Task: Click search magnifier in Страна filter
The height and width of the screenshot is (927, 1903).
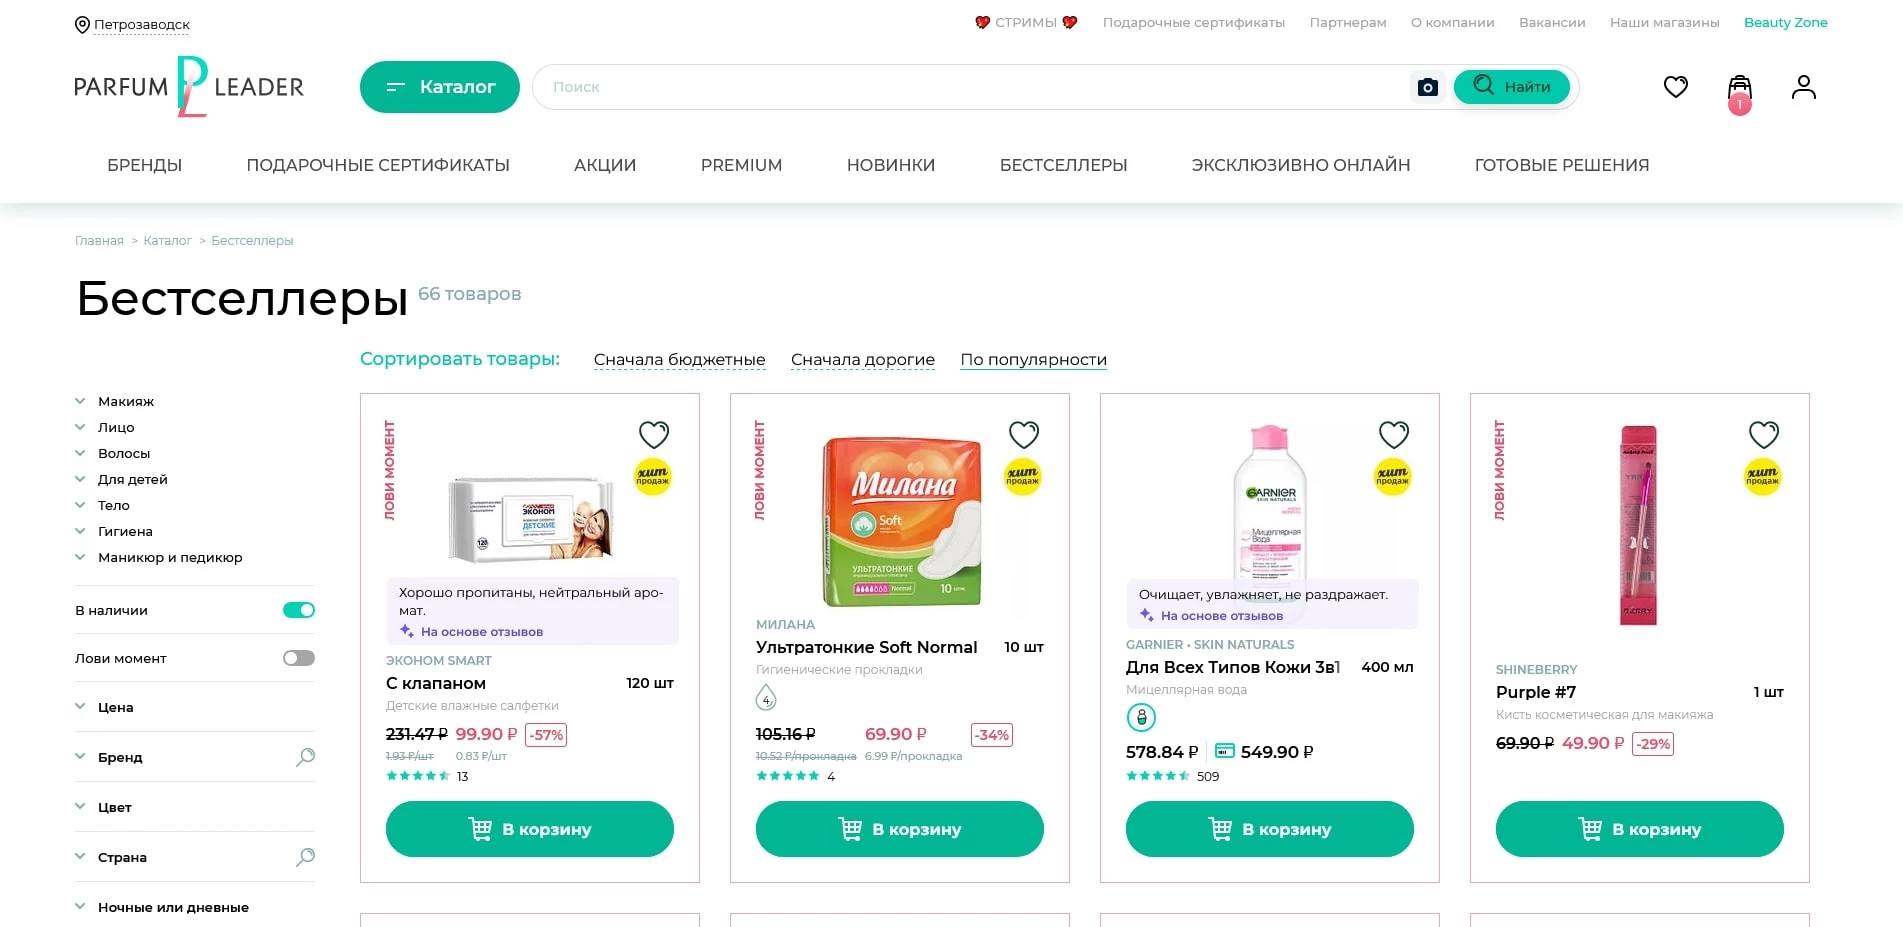Action: pos(306,857)
